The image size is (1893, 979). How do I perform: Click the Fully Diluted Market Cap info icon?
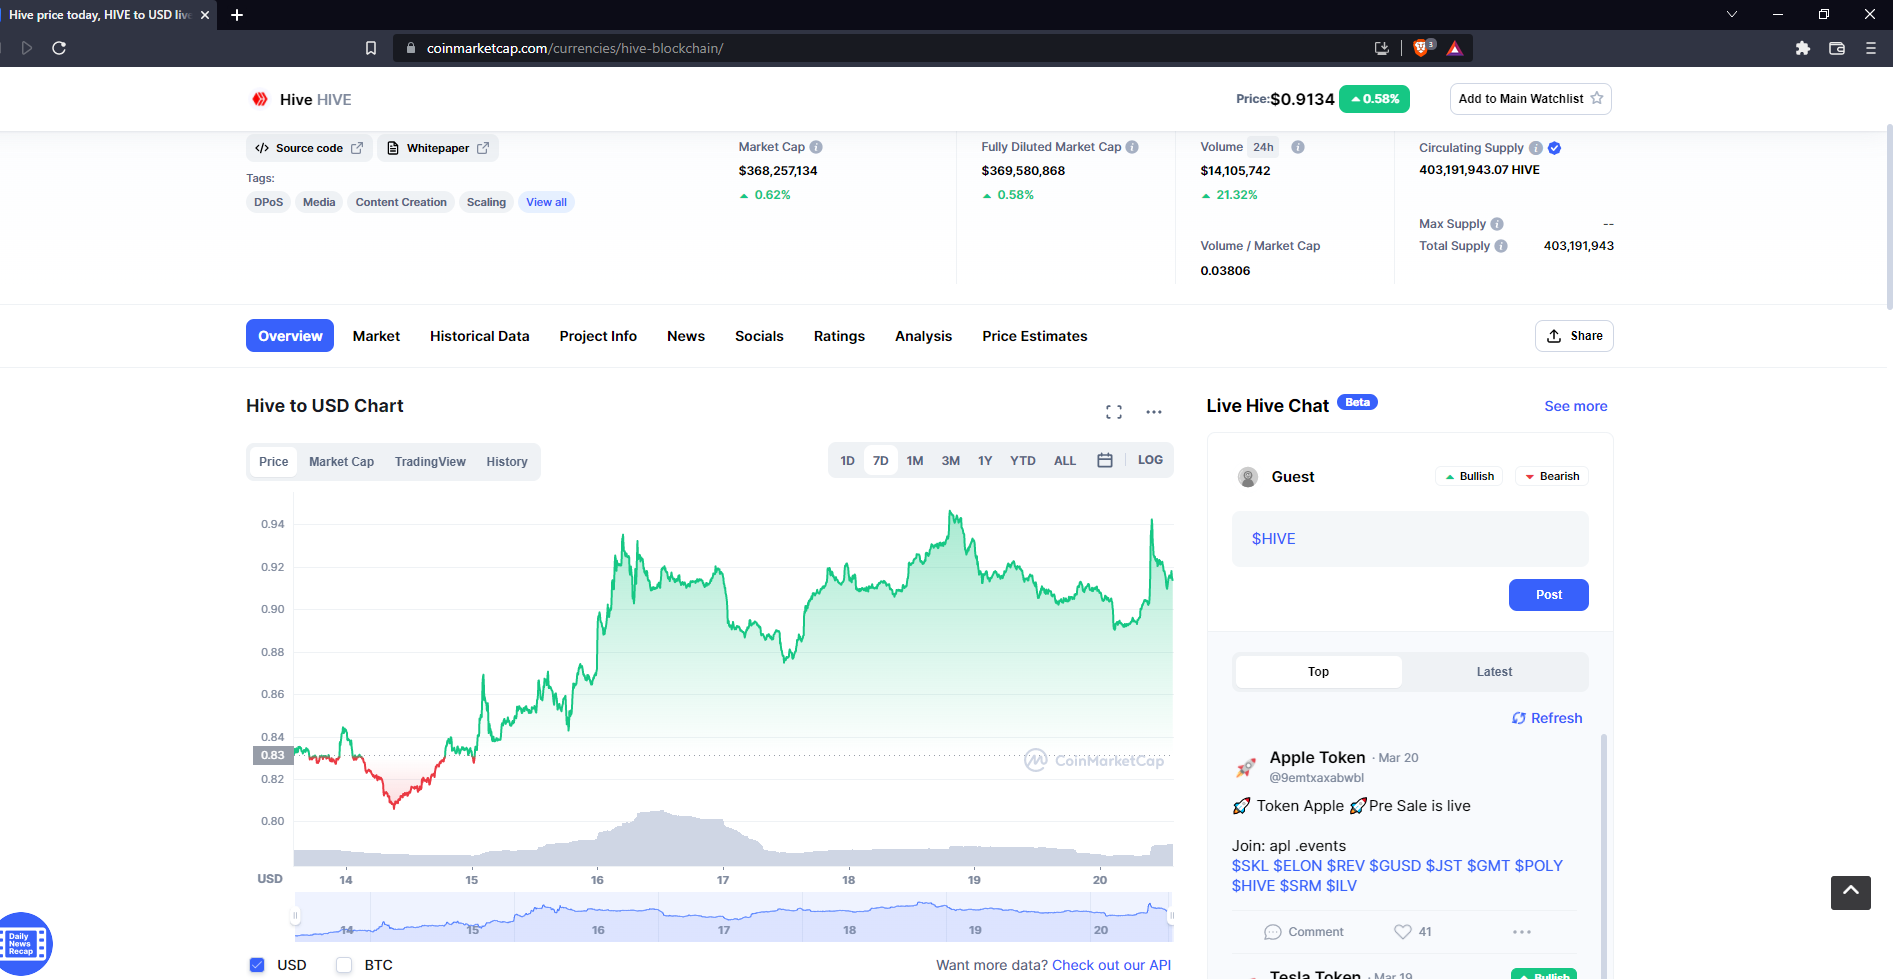(1132, 147)
